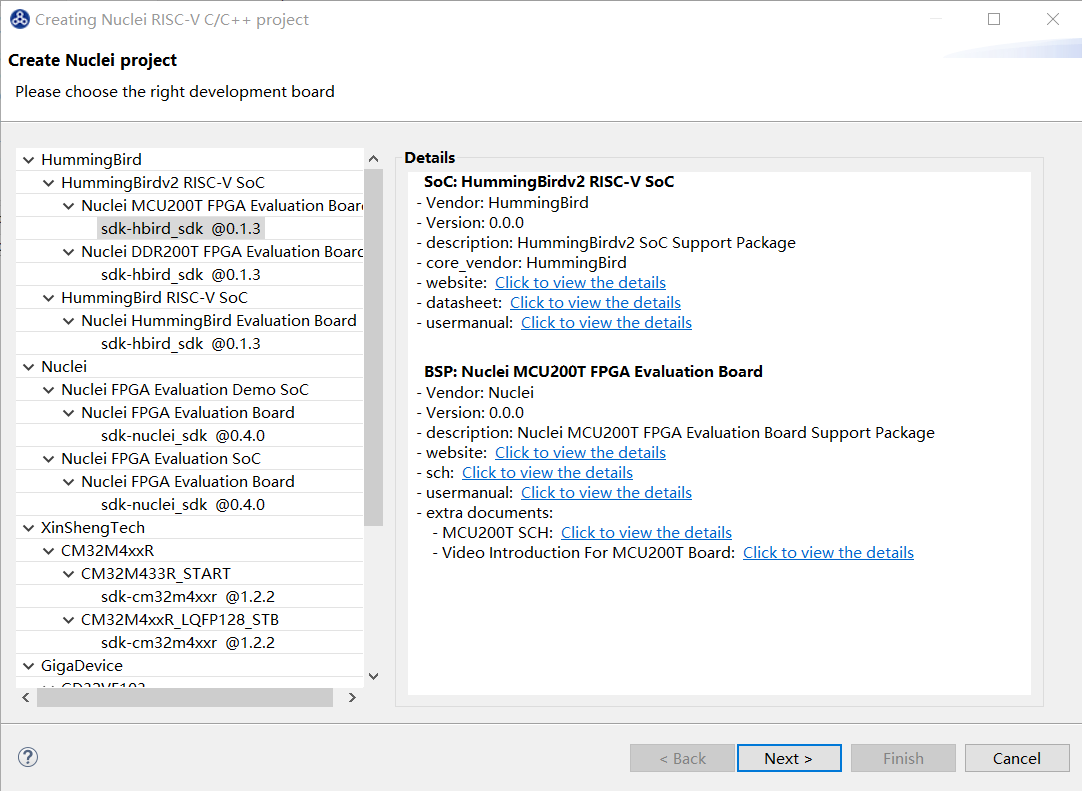Open the help question mark icon
The image size is (1082, 791).
(x=28, y=757)
